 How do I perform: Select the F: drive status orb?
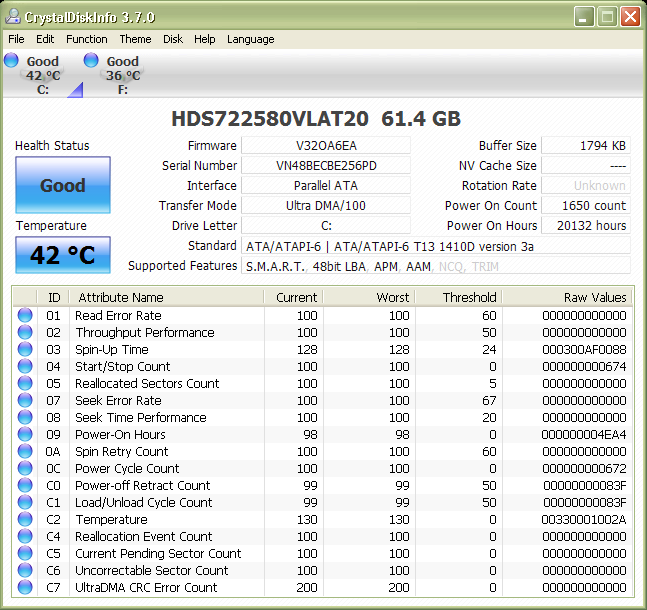pyautogui.click(x=91, y=60)
